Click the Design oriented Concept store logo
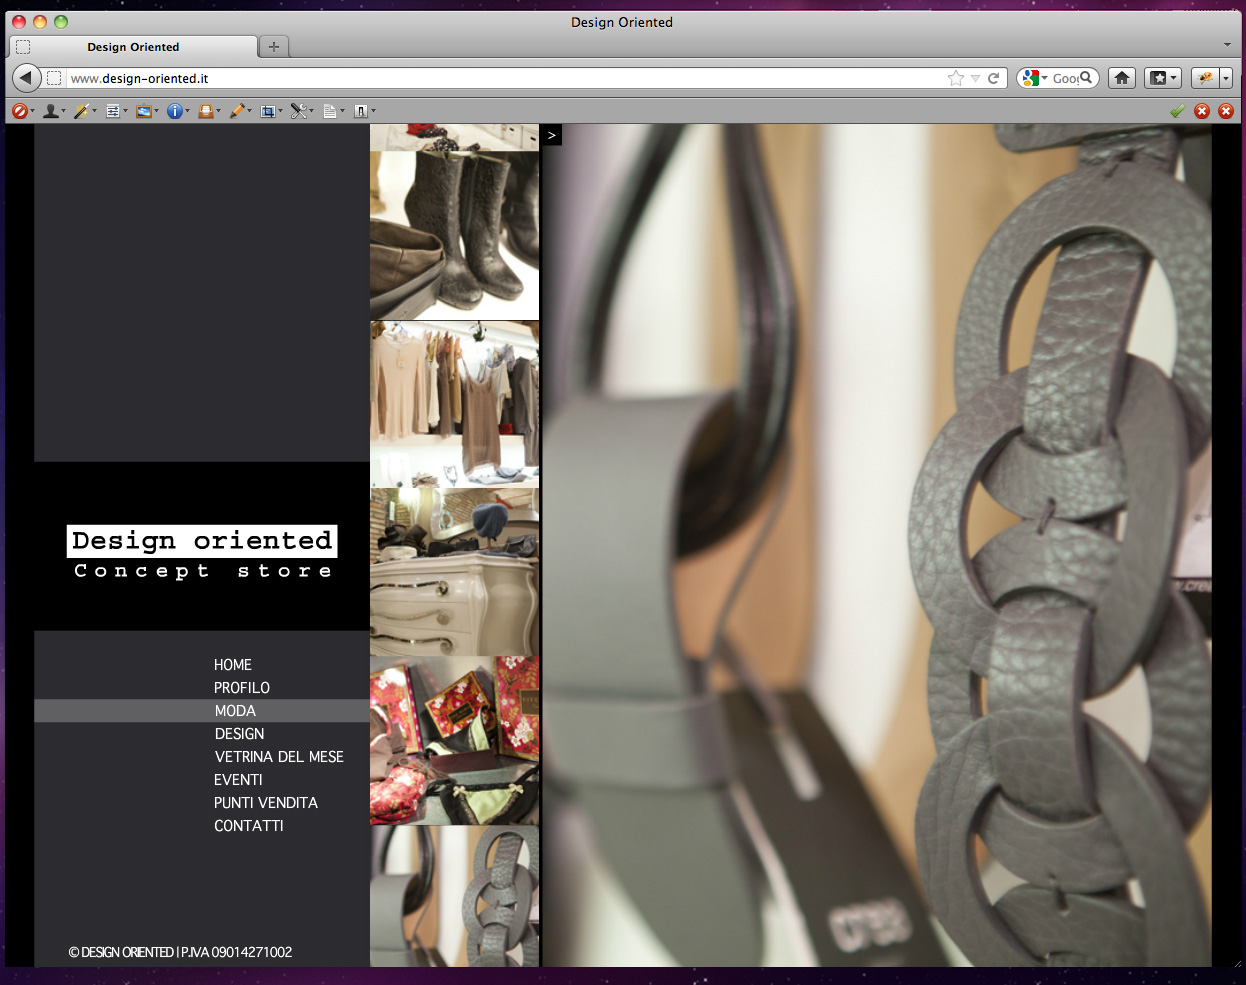Image resolution: width=1246 pixels, height=985 pixels. tap(202, 554)
